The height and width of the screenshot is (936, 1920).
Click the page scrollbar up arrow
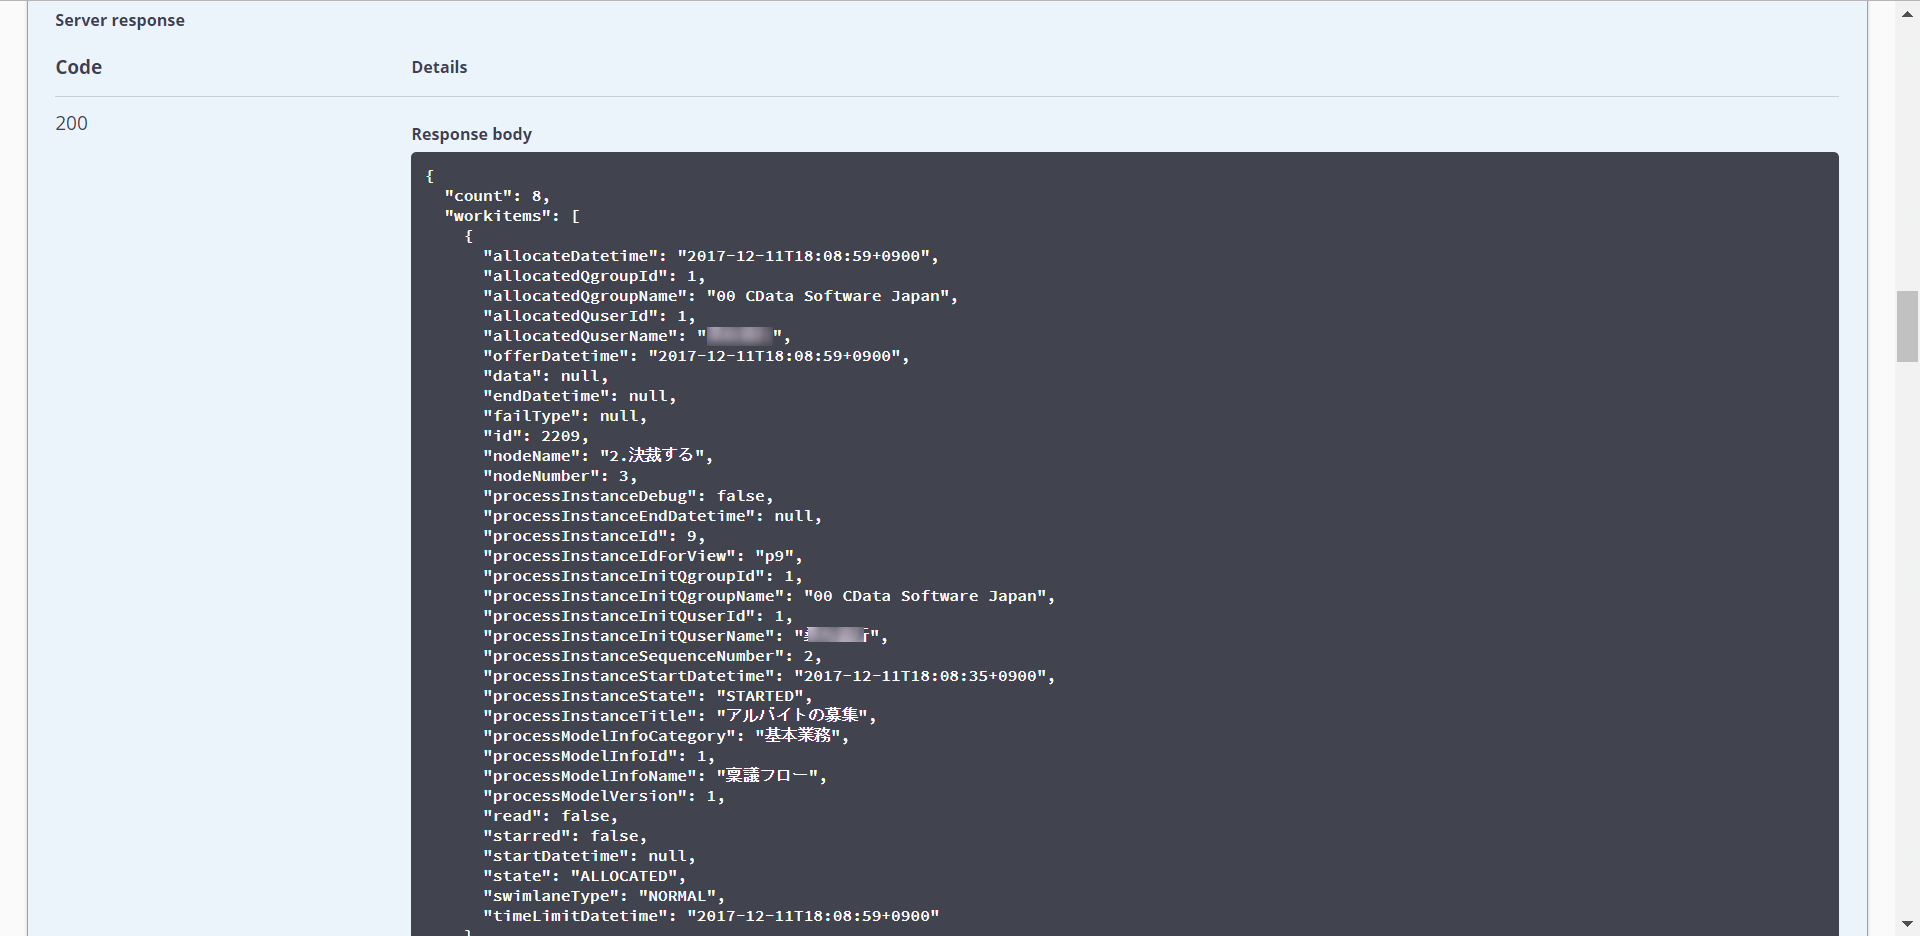[1907, 13]
